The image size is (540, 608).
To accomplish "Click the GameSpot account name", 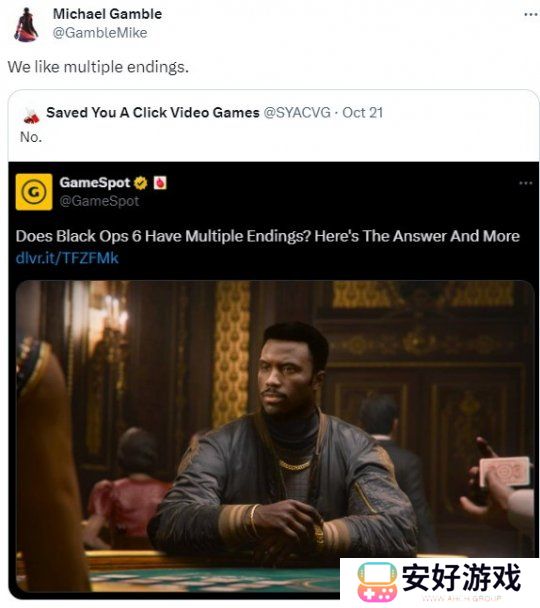I will pyautogui.click(x=95, y=182).
